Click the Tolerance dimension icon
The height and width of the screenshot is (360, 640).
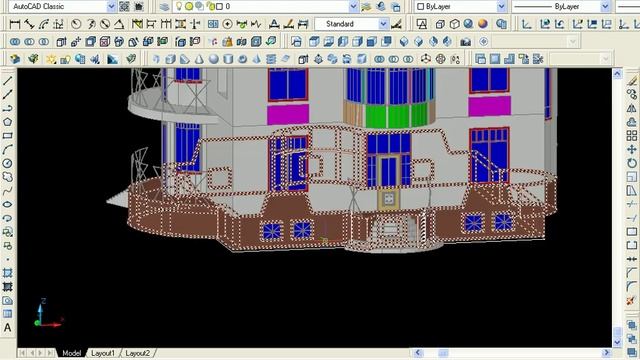point(213,24)
